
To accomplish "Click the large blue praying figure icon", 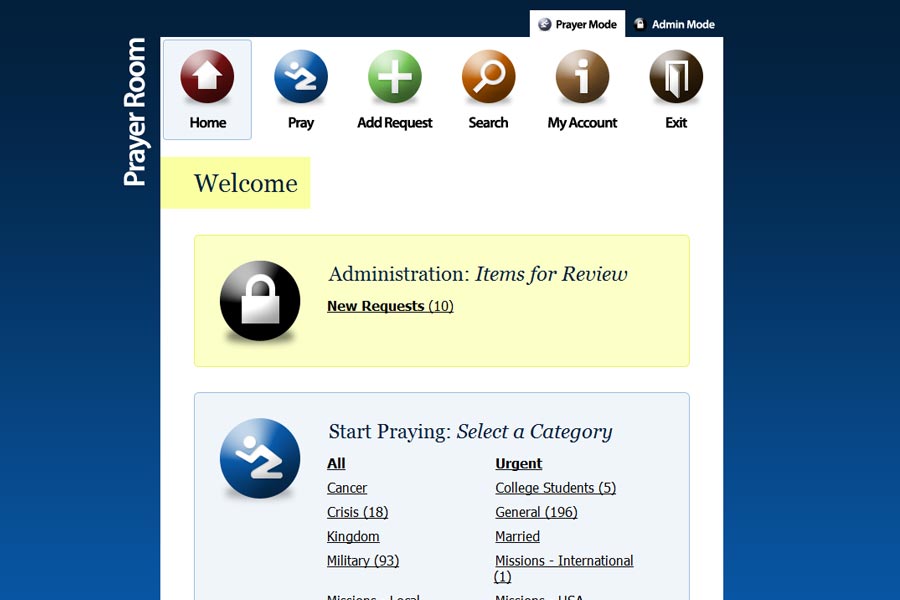I will pyautogui.click(x=260, y=458).
